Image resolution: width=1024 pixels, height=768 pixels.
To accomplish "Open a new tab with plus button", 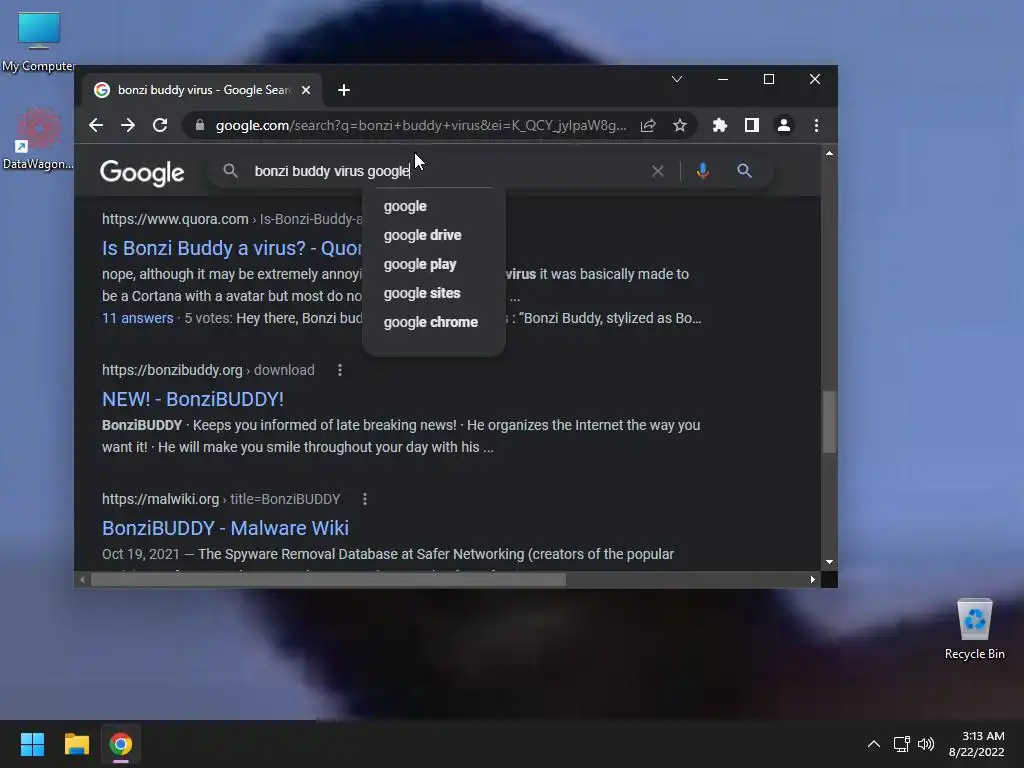I will 344,90.
